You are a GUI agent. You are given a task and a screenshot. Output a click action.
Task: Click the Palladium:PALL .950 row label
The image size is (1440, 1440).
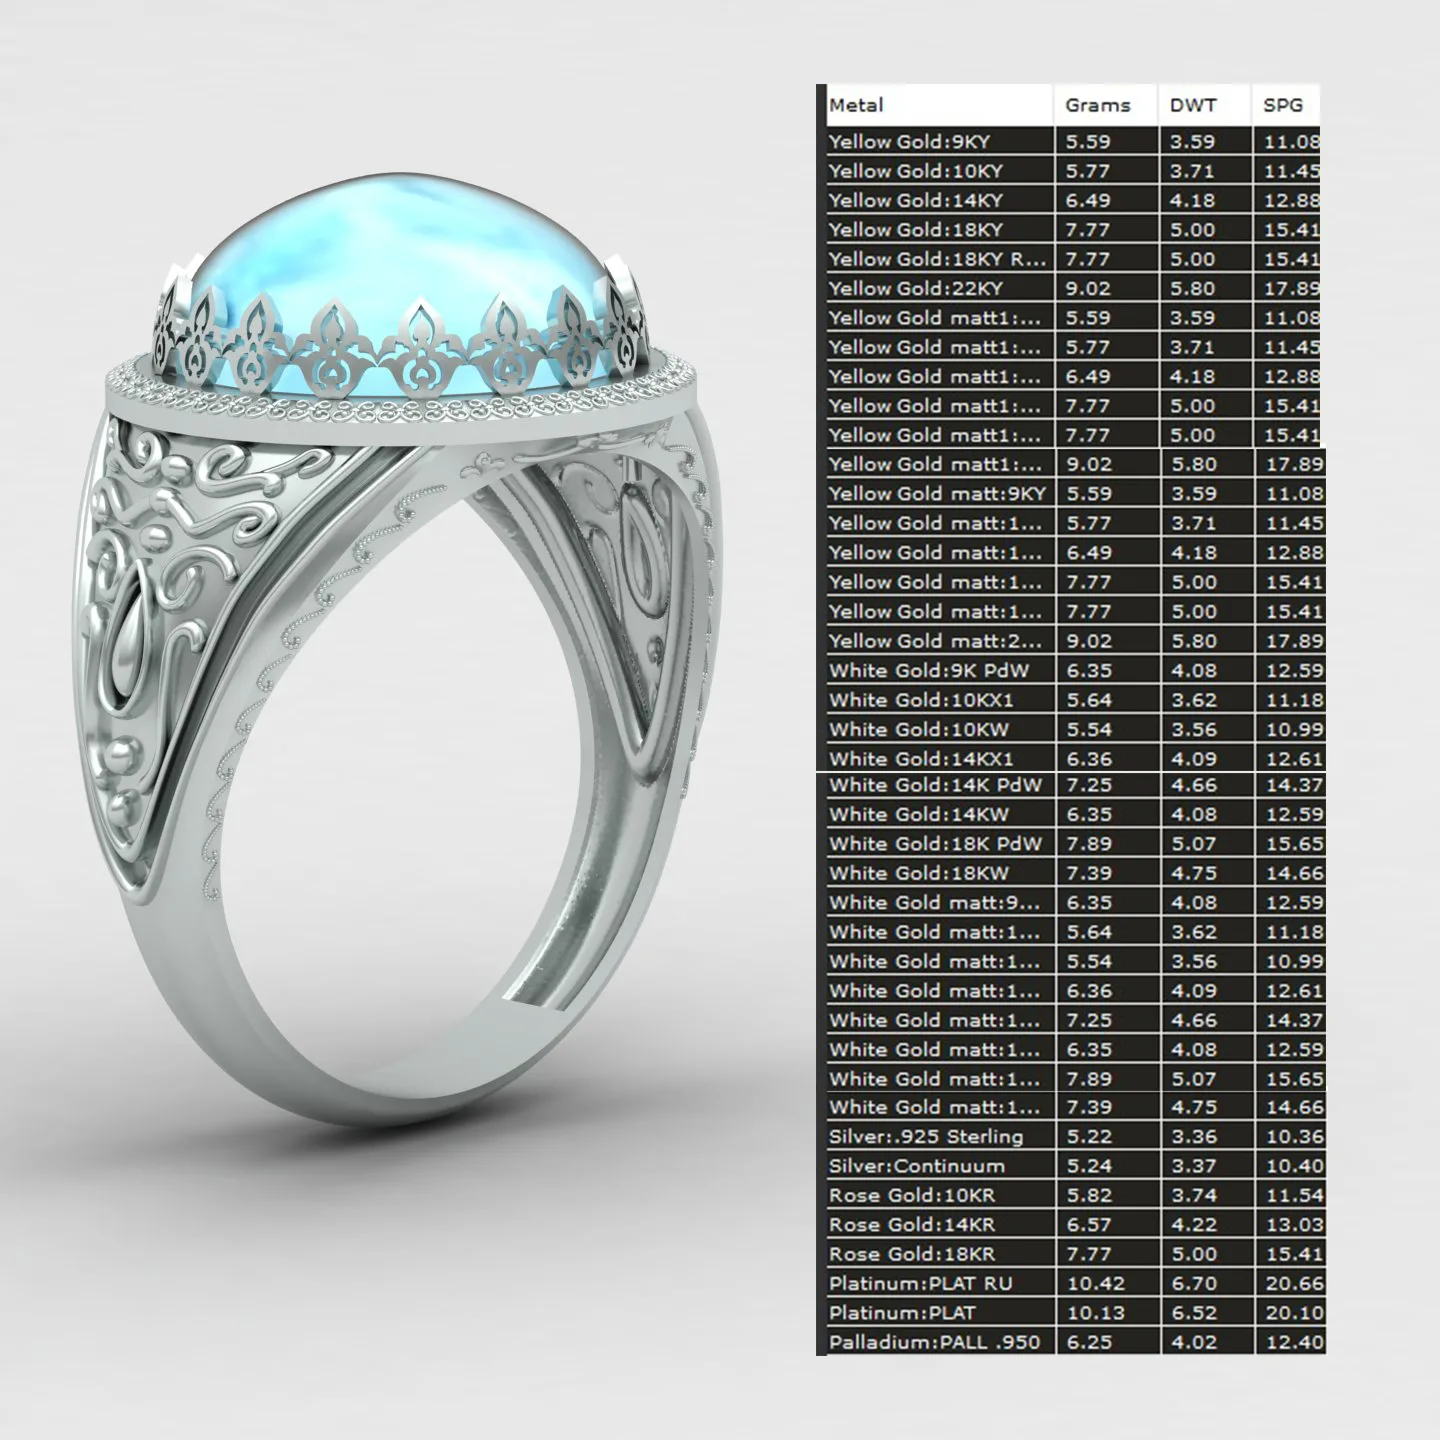pyautogui.click(x=934, y=1342)
